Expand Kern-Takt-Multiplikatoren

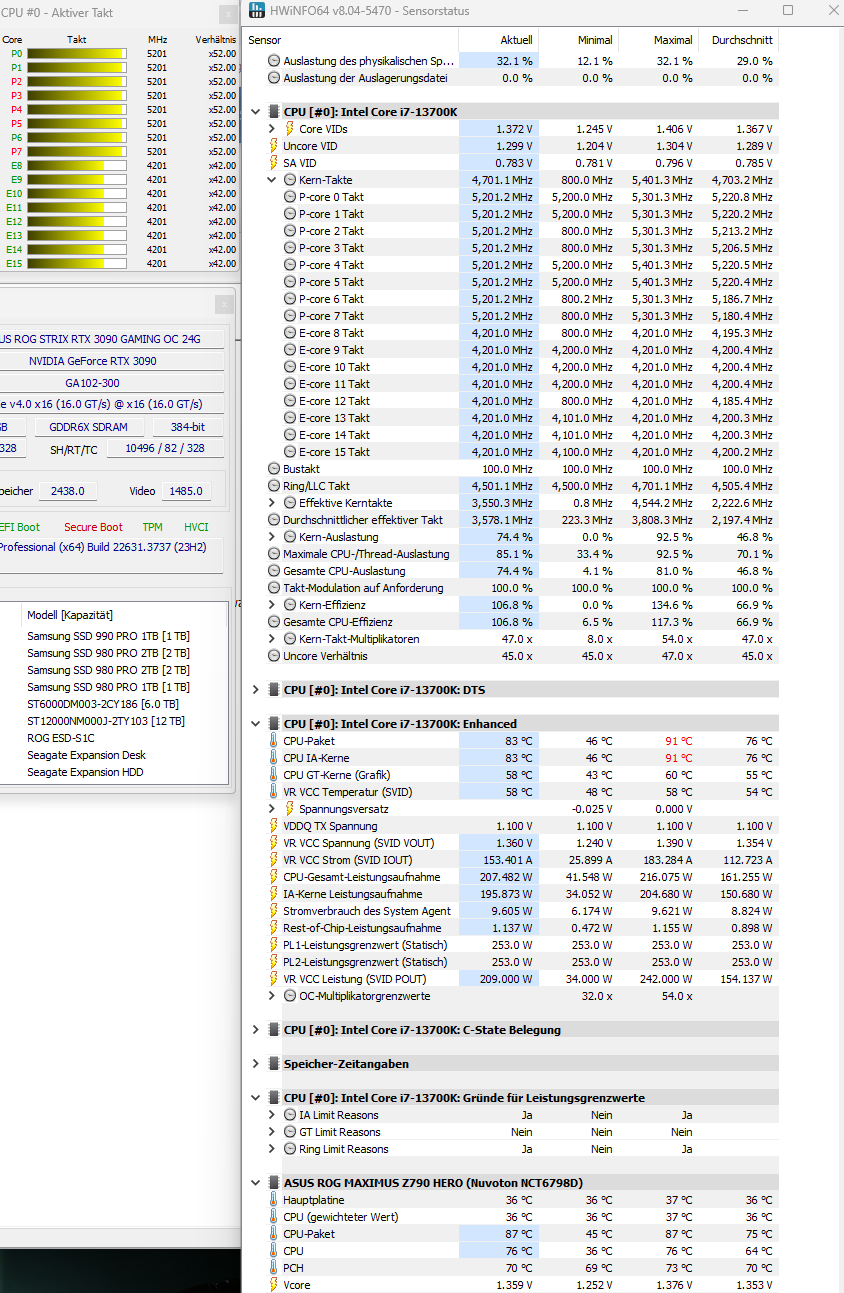point(272,639)
